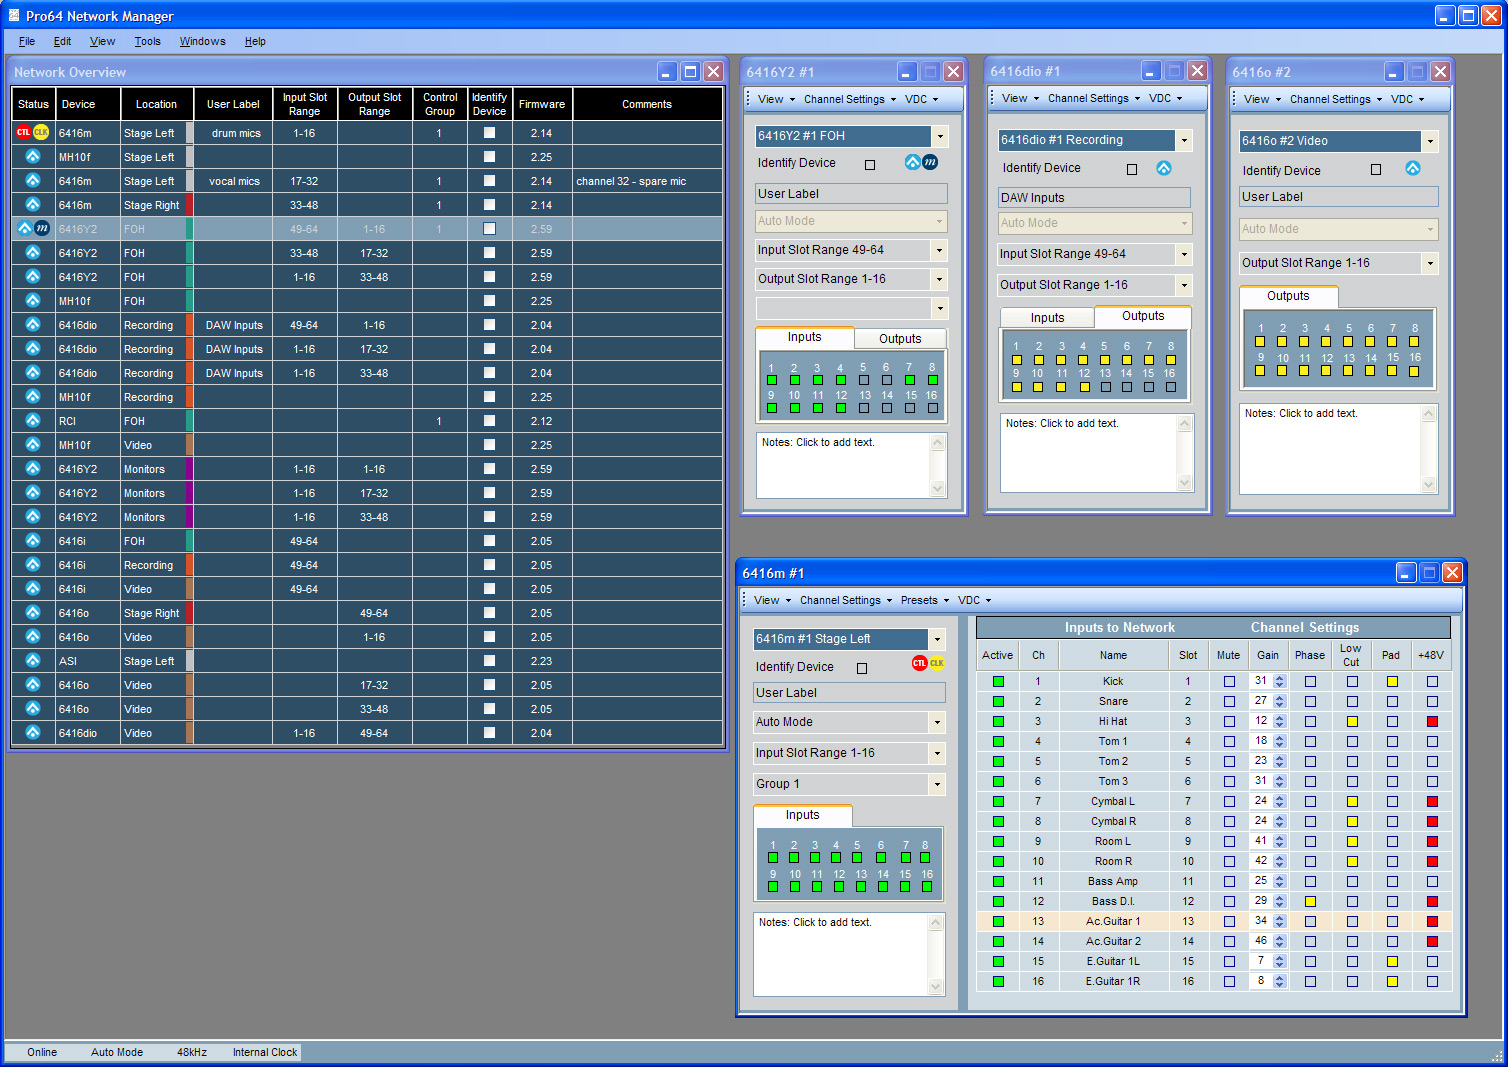The height and width of the screenshot is (1067, 1508).
Task: Click status icon of 6416o Stage Right row
Action: (x=33, y=612)
